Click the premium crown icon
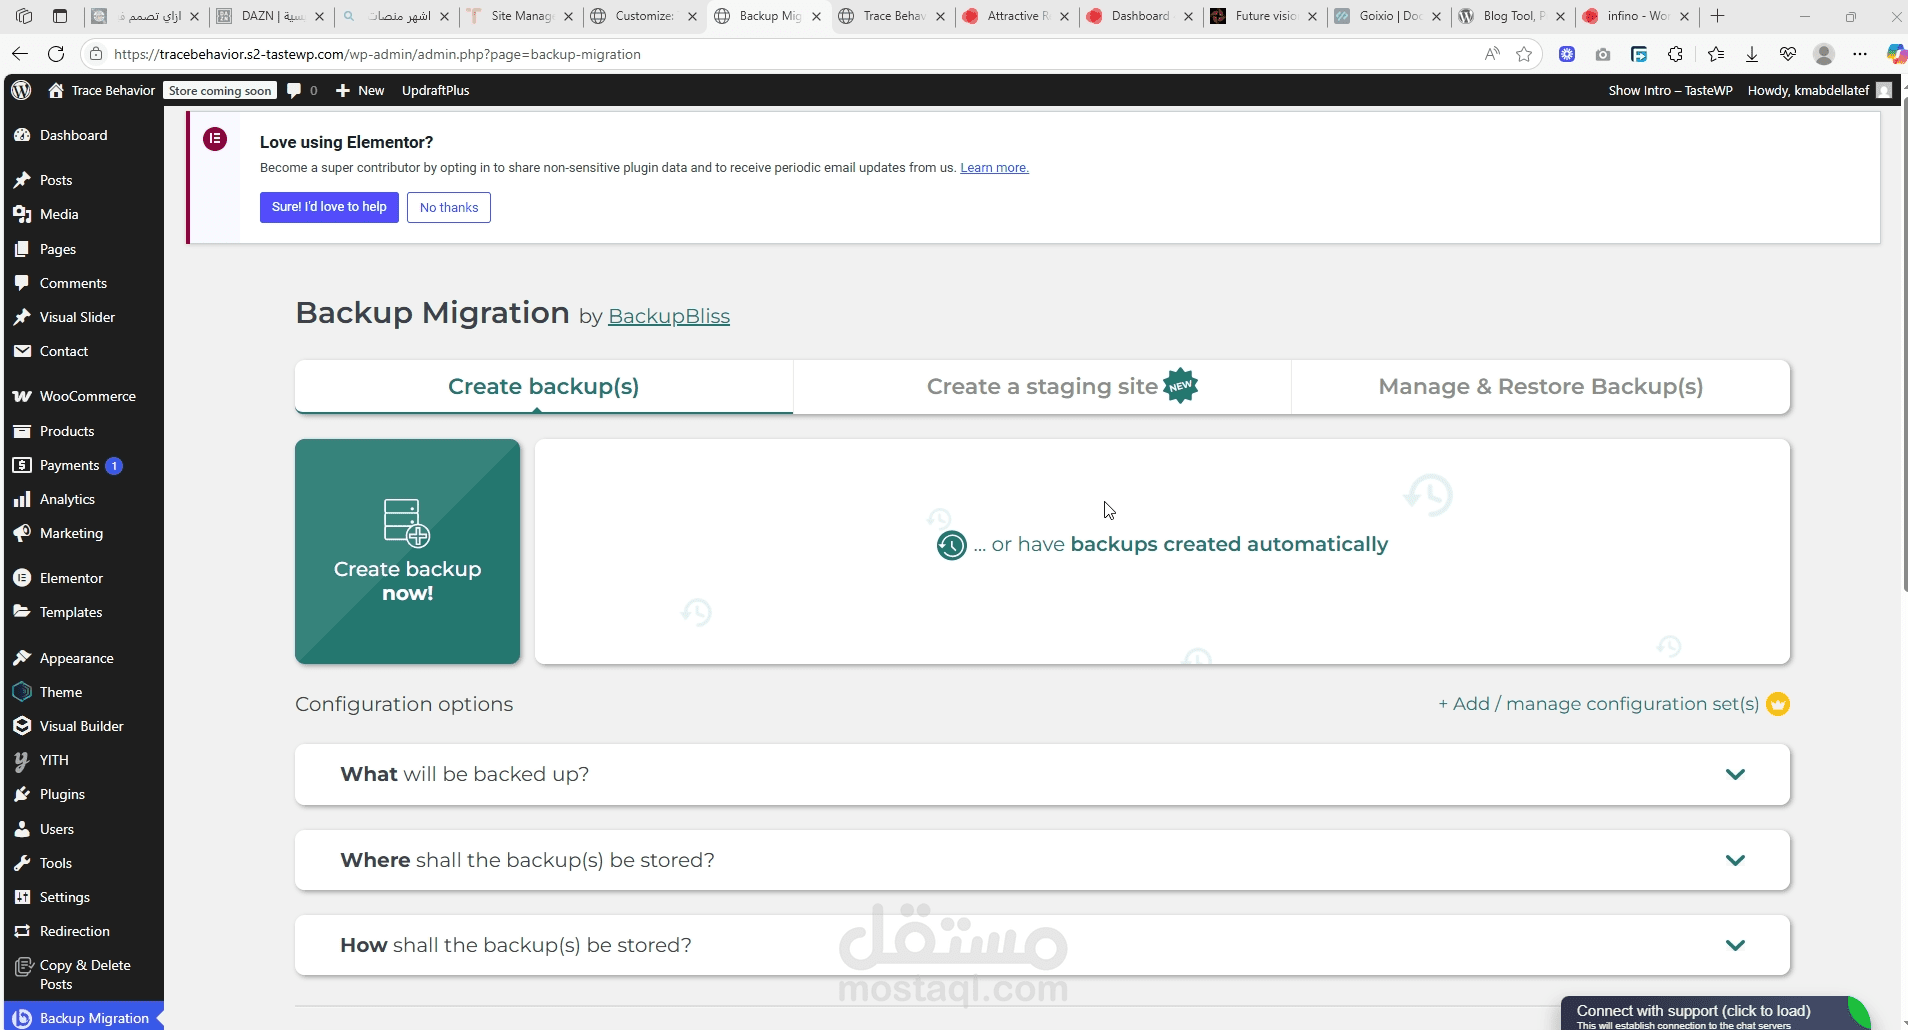Viewport: 1908px width, 1030px height. (1777, 704)
